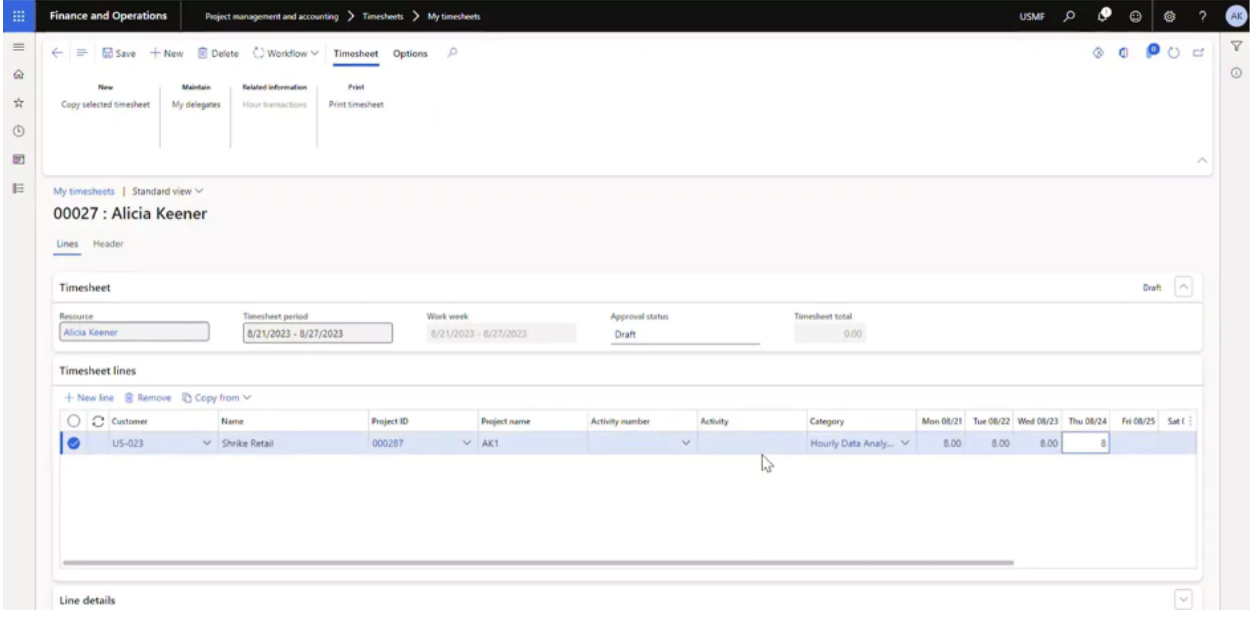Viewport: 1258px width, 620px height.
Task: Open the app launcher waffle icon
Action: [x=17, y=16]
